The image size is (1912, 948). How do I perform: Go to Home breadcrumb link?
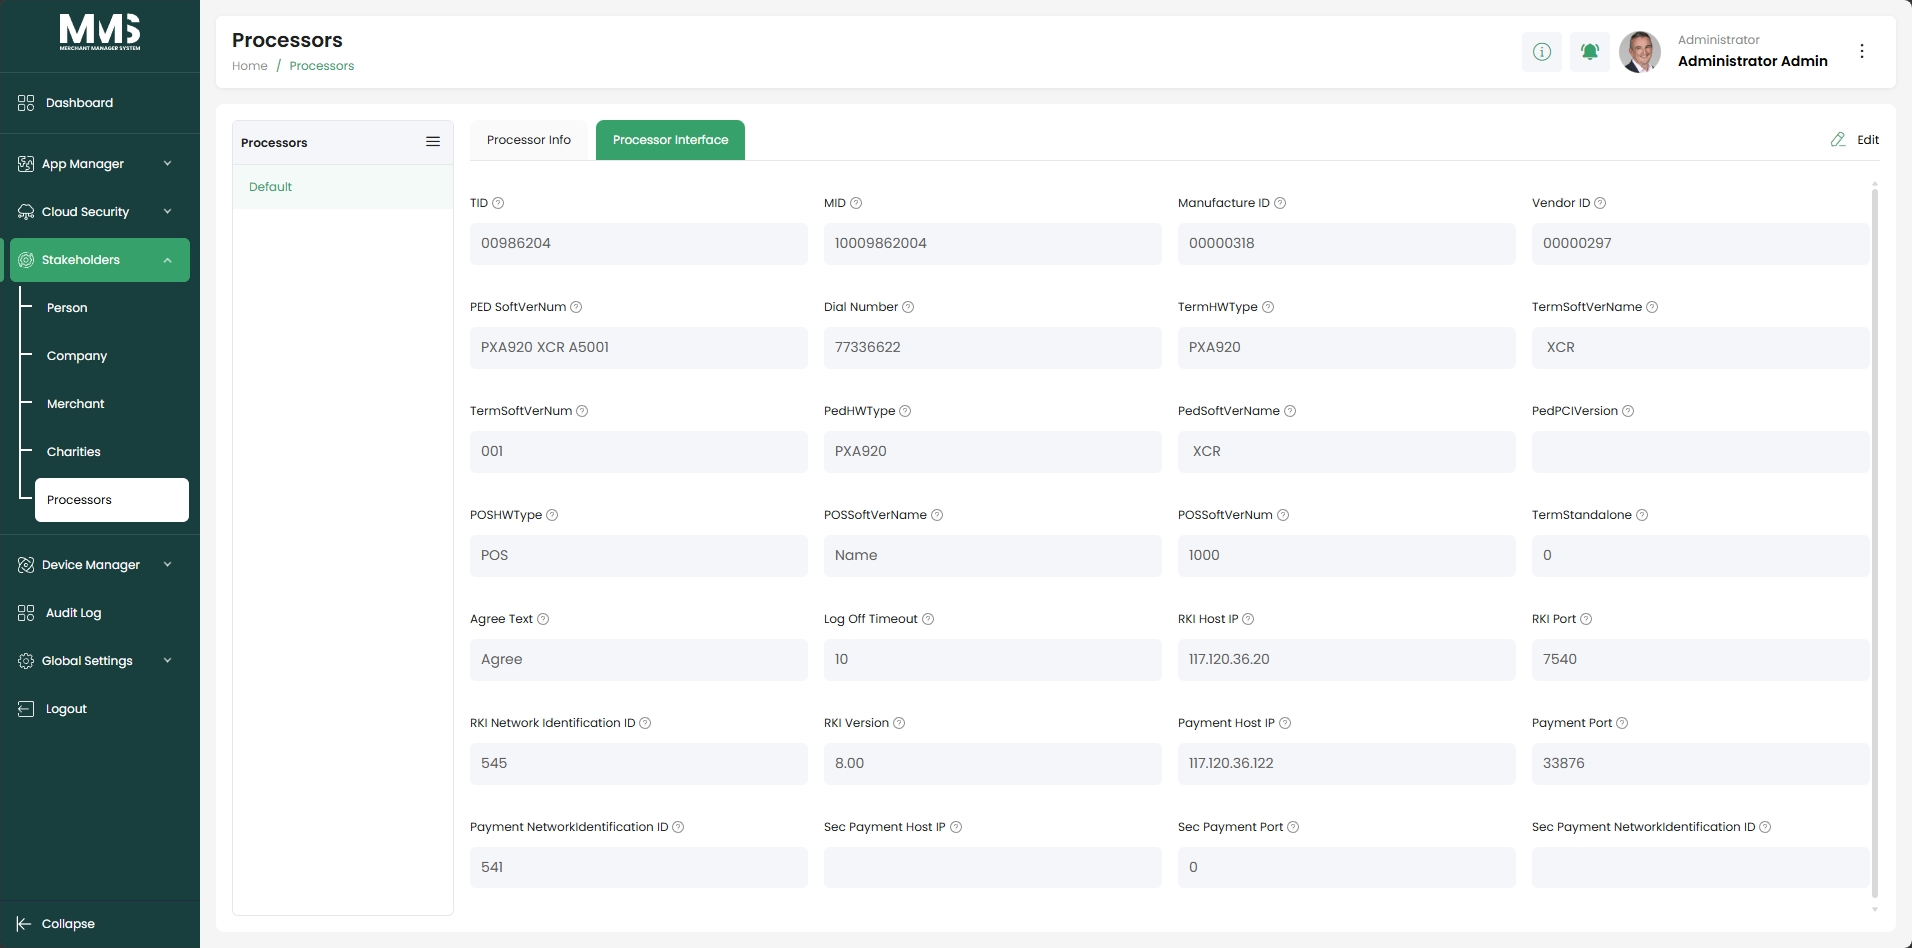pyautogui.click(x=250, y=66)
